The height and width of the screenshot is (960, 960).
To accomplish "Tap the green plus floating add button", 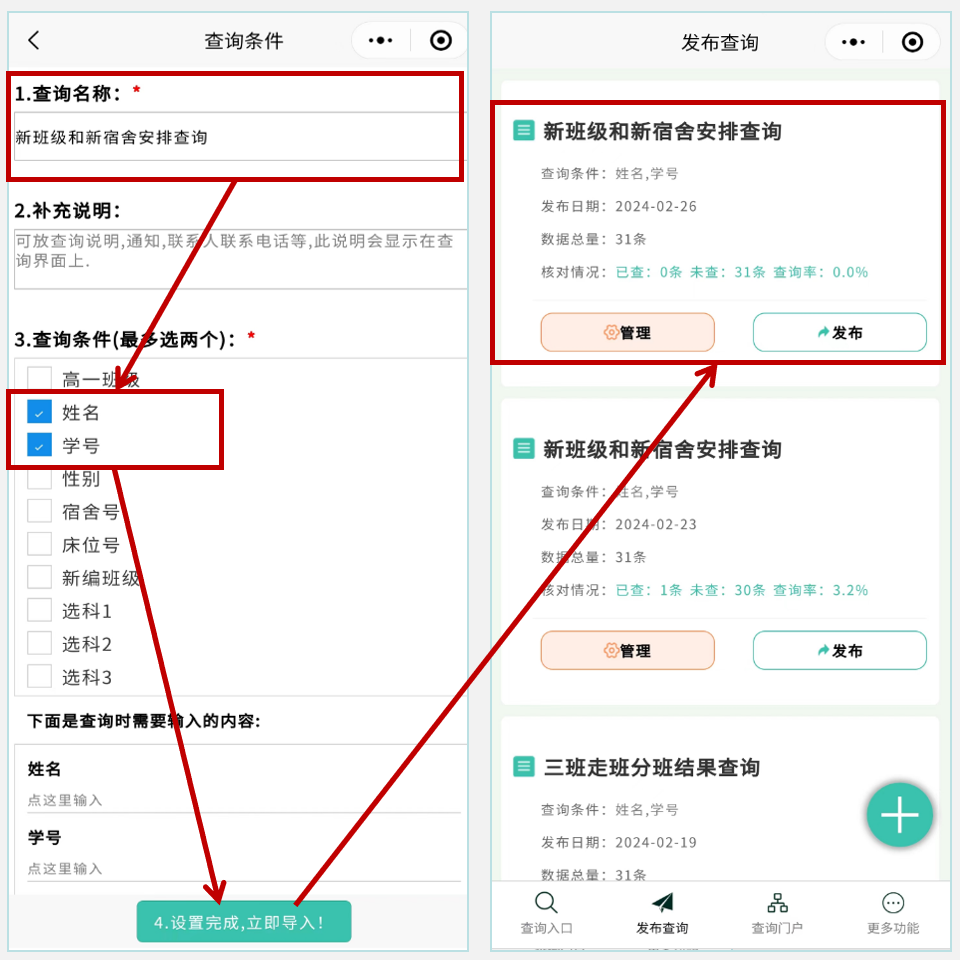I will [899, 815].
